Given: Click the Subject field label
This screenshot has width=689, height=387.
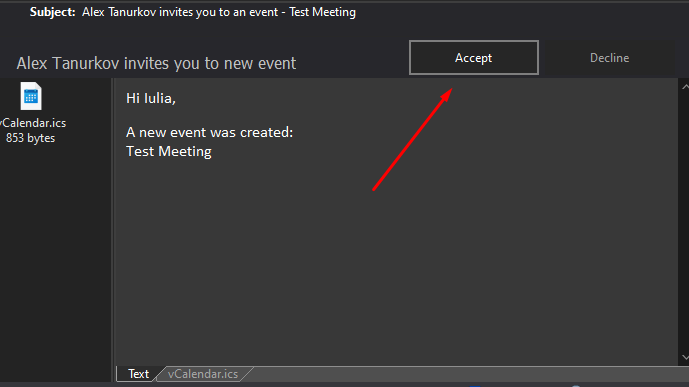Looking at the screenshot, I should 52,12.
